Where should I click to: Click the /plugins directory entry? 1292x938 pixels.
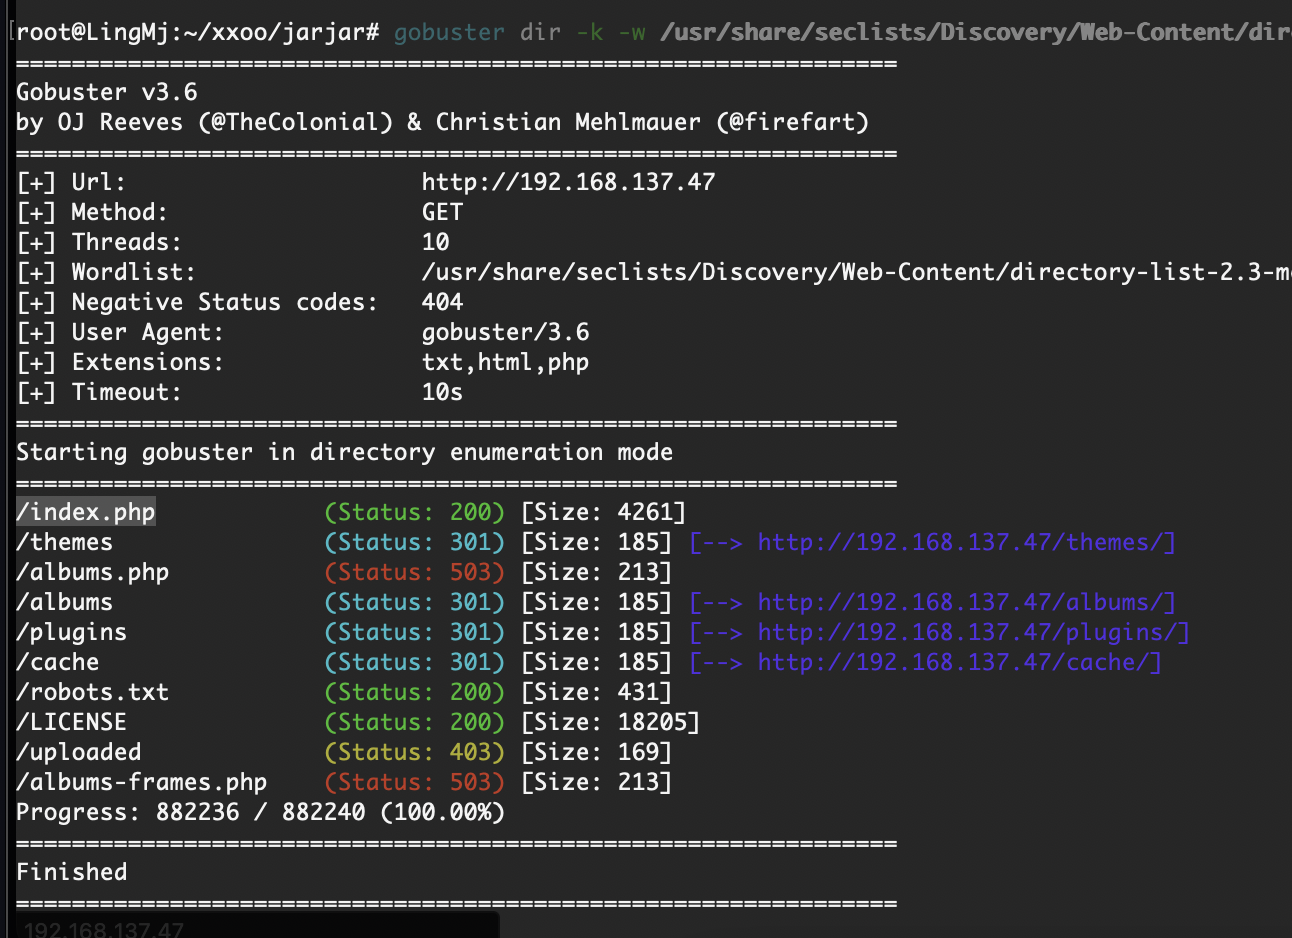tap(72, 632)
